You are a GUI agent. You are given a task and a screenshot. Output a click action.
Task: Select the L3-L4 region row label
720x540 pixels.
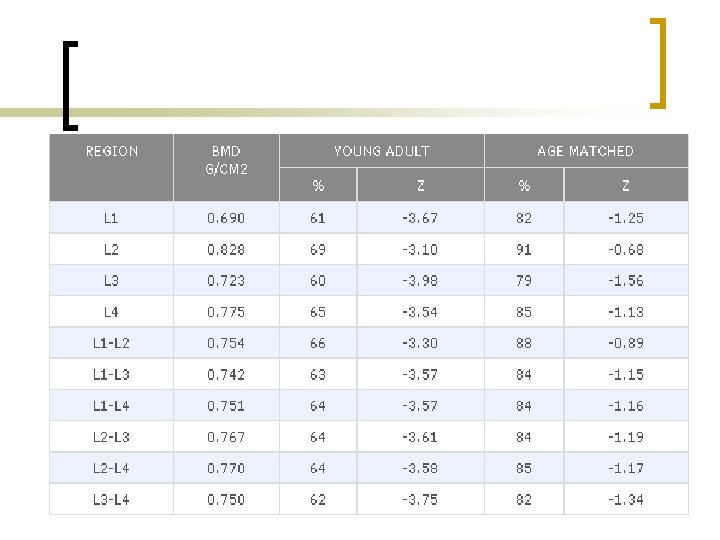pyautogui.click(x=112, y=499)
